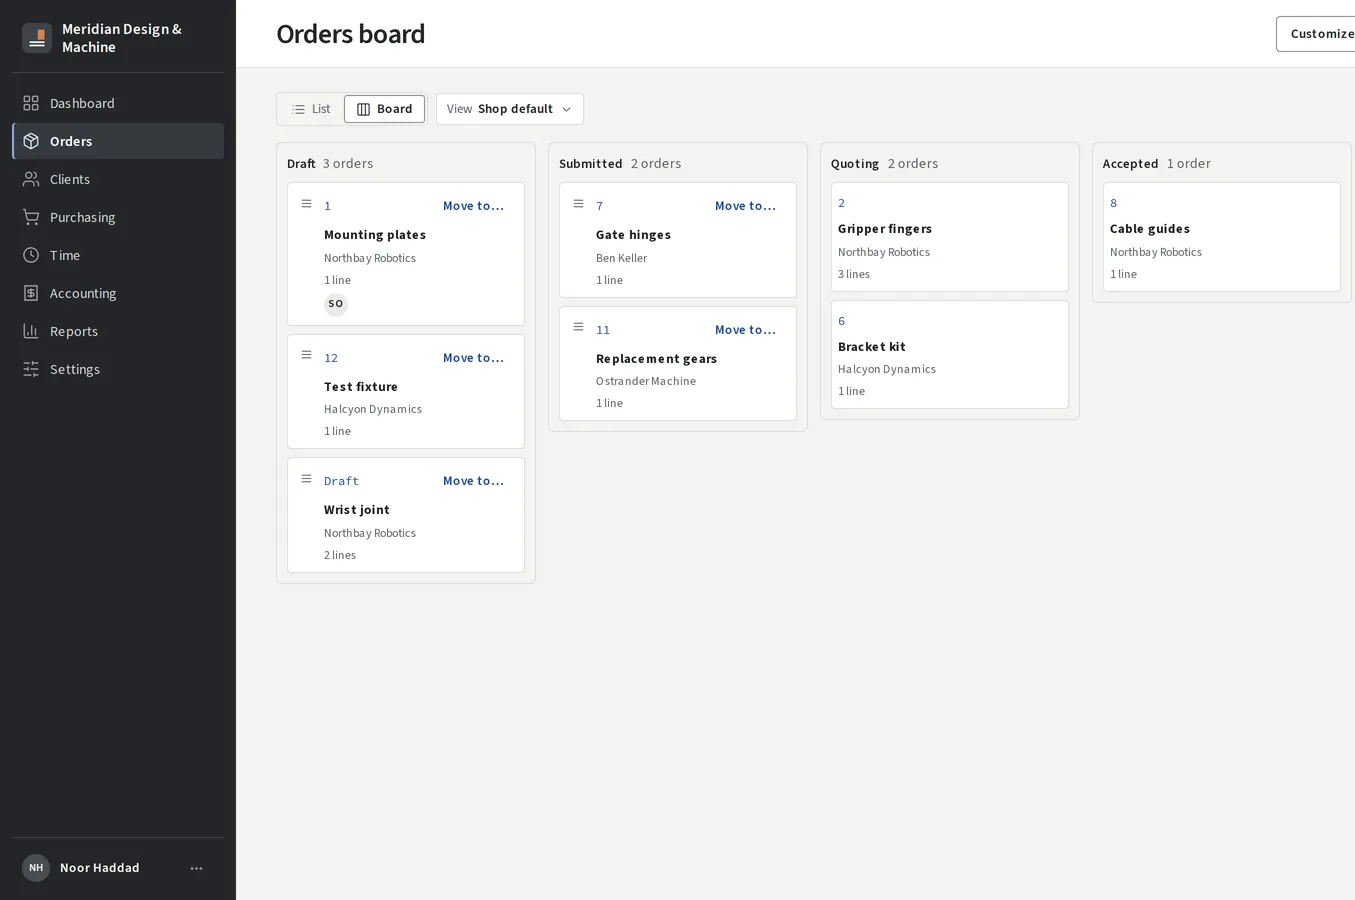Open the View Shop default dropdown

tap(509, 109)
